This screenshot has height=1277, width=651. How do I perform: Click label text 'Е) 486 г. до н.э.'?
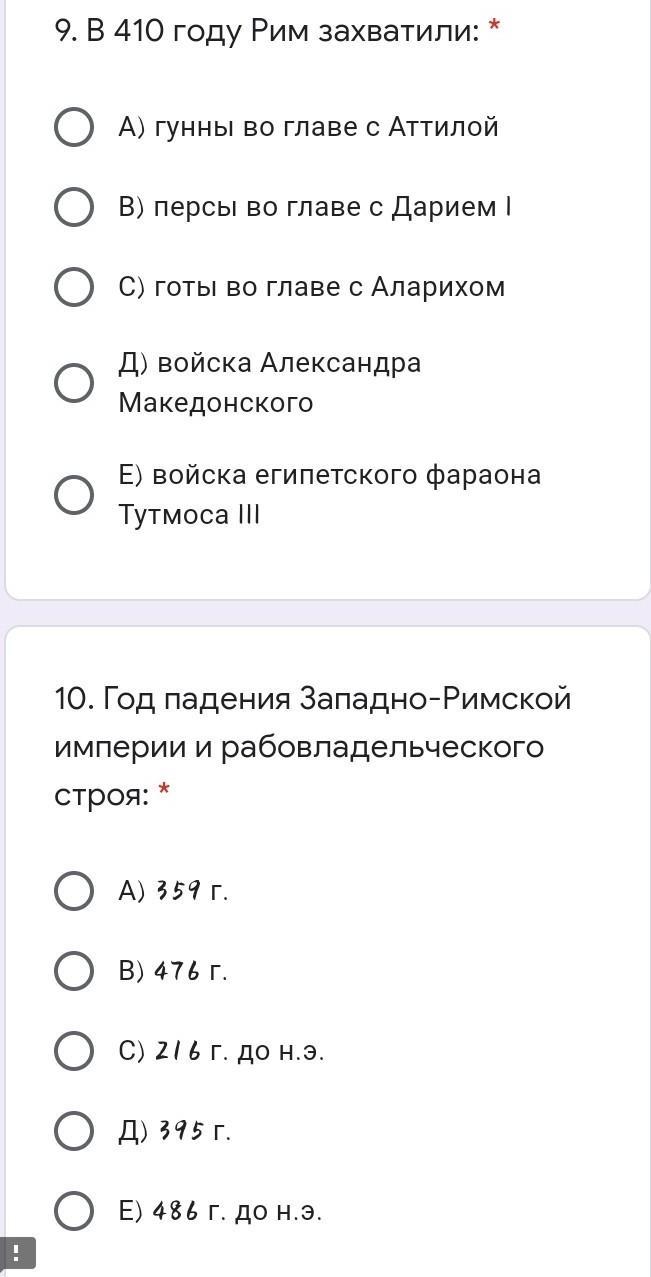point(220,1211)
